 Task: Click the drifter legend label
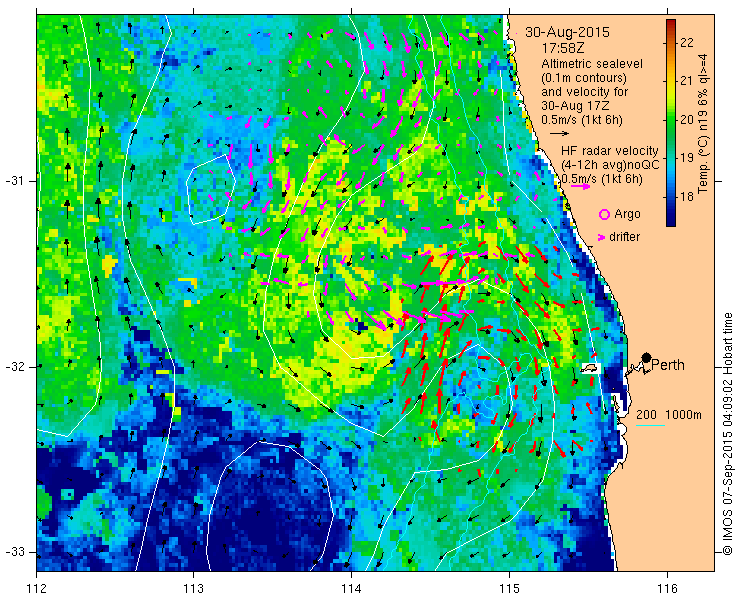point(624,237)
